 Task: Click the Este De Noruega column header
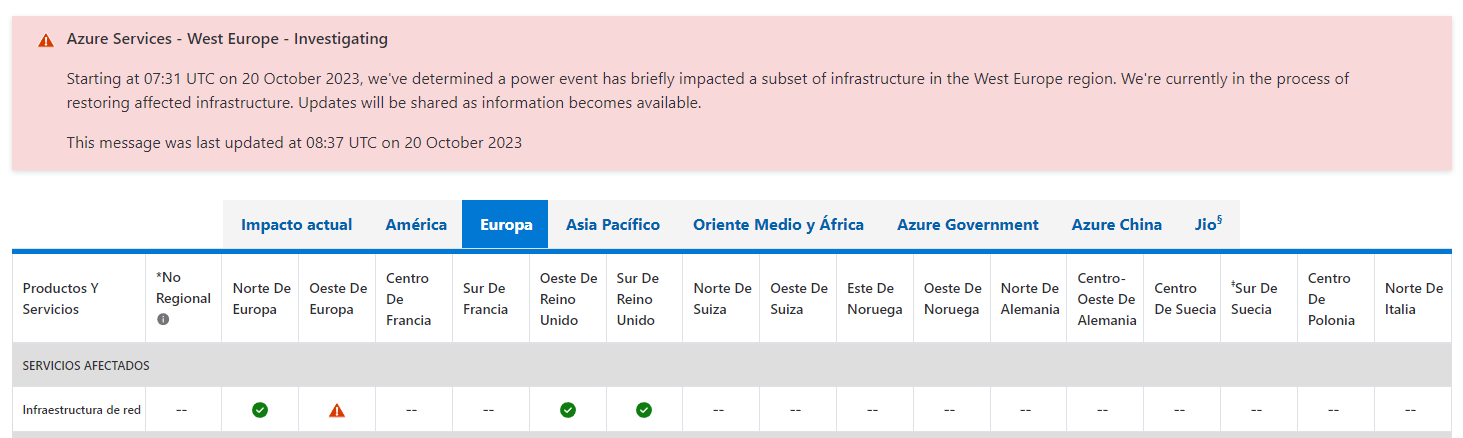tap(875, 299)
